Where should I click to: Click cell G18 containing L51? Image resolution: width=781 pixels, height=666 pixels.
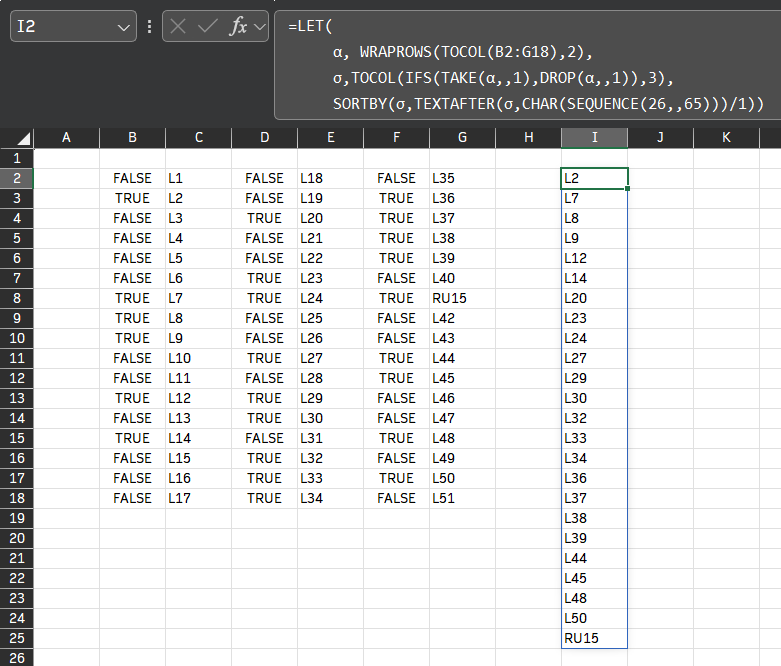click(x=462, y=498)
